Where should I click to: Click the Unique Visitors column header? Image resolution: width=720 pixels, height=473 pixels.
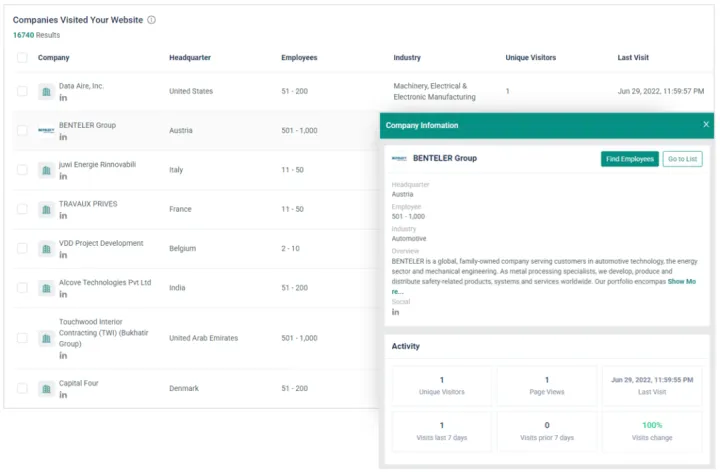[x=530, y=57]
